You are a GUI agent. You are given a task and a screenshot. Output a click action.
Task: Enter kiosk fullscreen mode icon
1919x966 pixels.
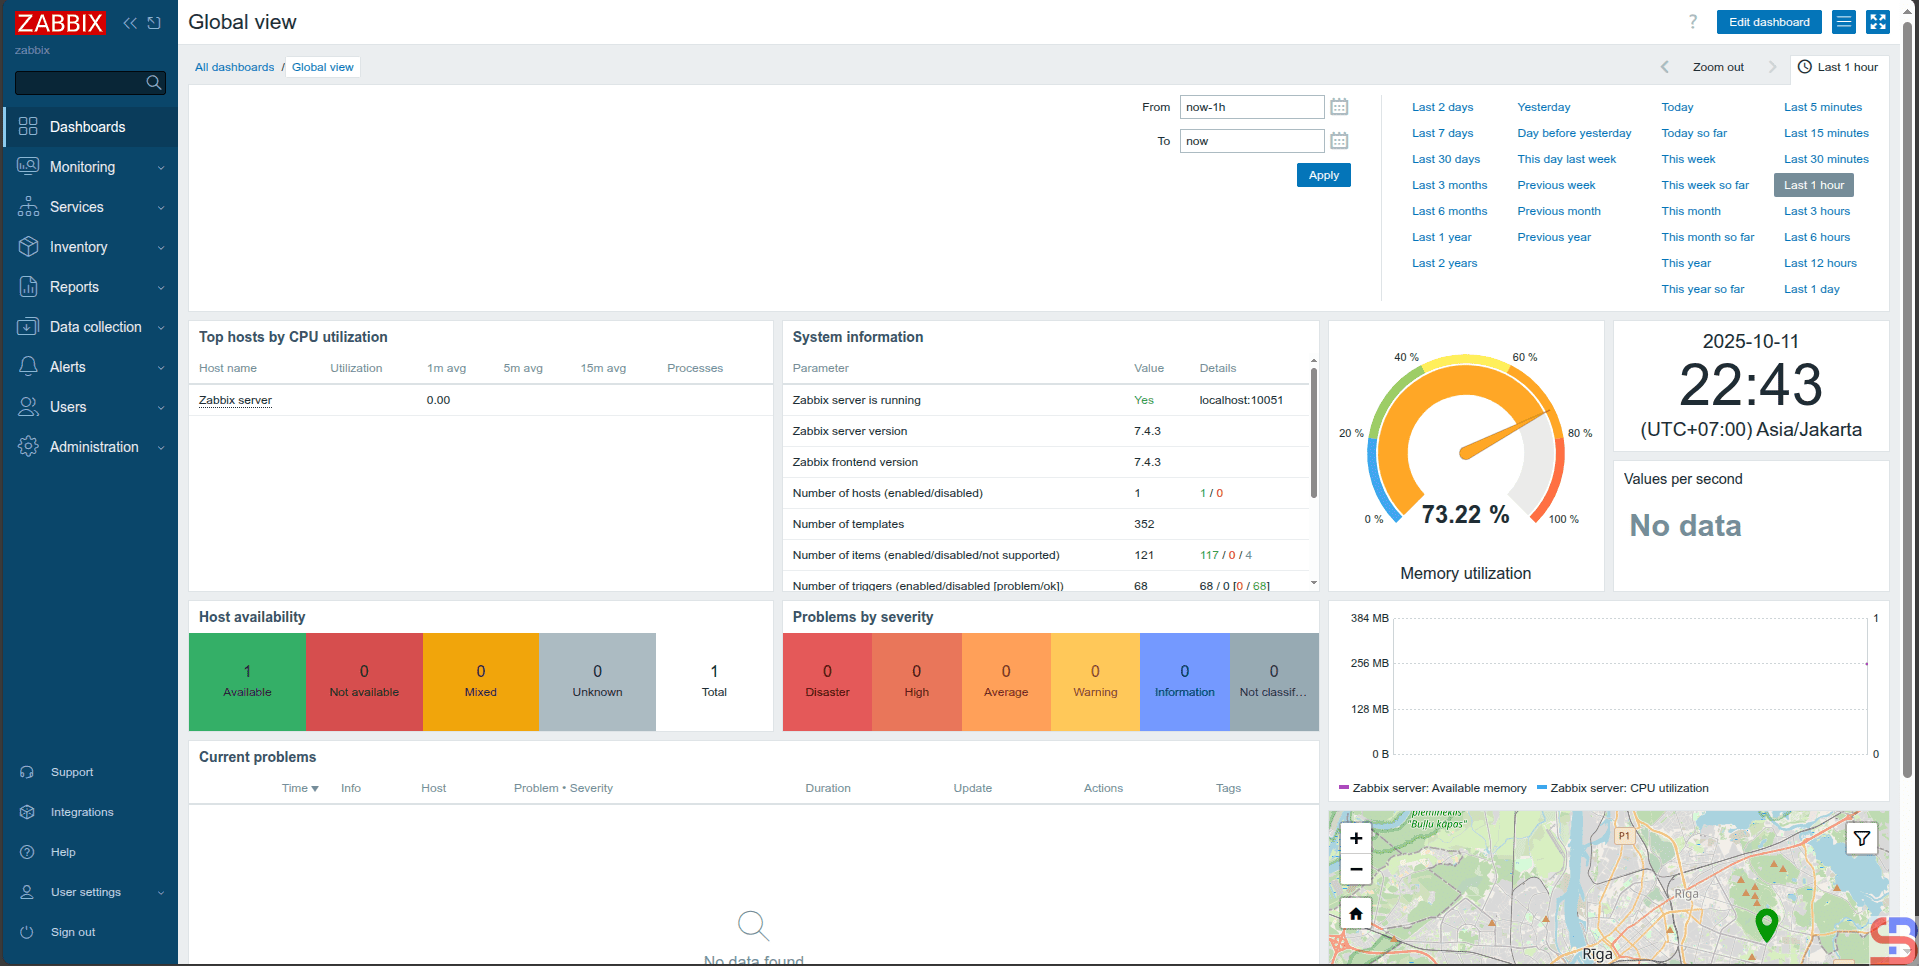1878,22
